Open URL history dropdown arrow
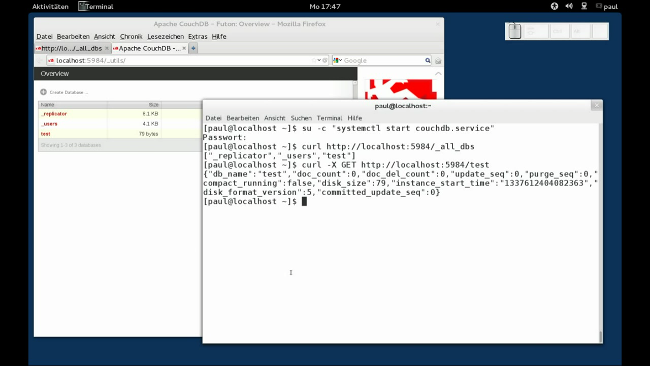Screen dimensions: 650x366 [319, 61]
